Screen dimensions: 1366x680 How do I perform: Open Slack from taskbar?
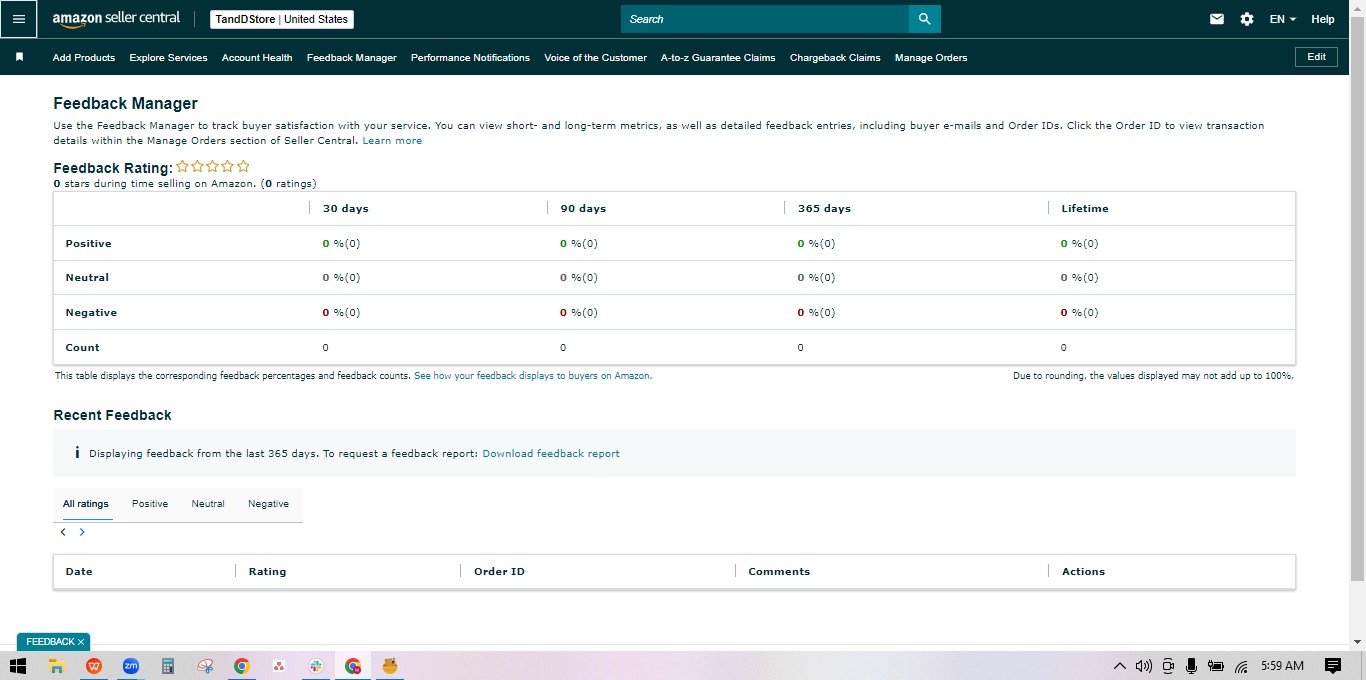pos(315,666)
